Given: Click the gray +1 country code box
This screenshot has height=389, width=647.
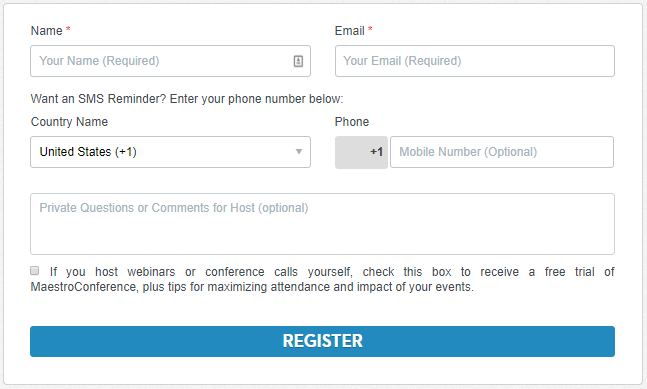Looking at the screenshot, I should pos(361,152).
